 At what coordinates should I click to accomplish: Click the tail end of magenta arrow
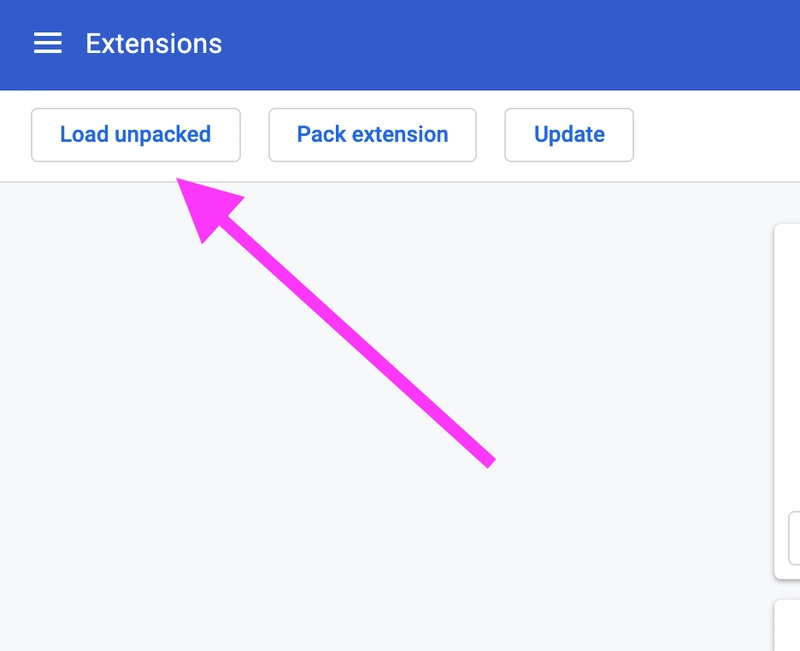[488, 461]
